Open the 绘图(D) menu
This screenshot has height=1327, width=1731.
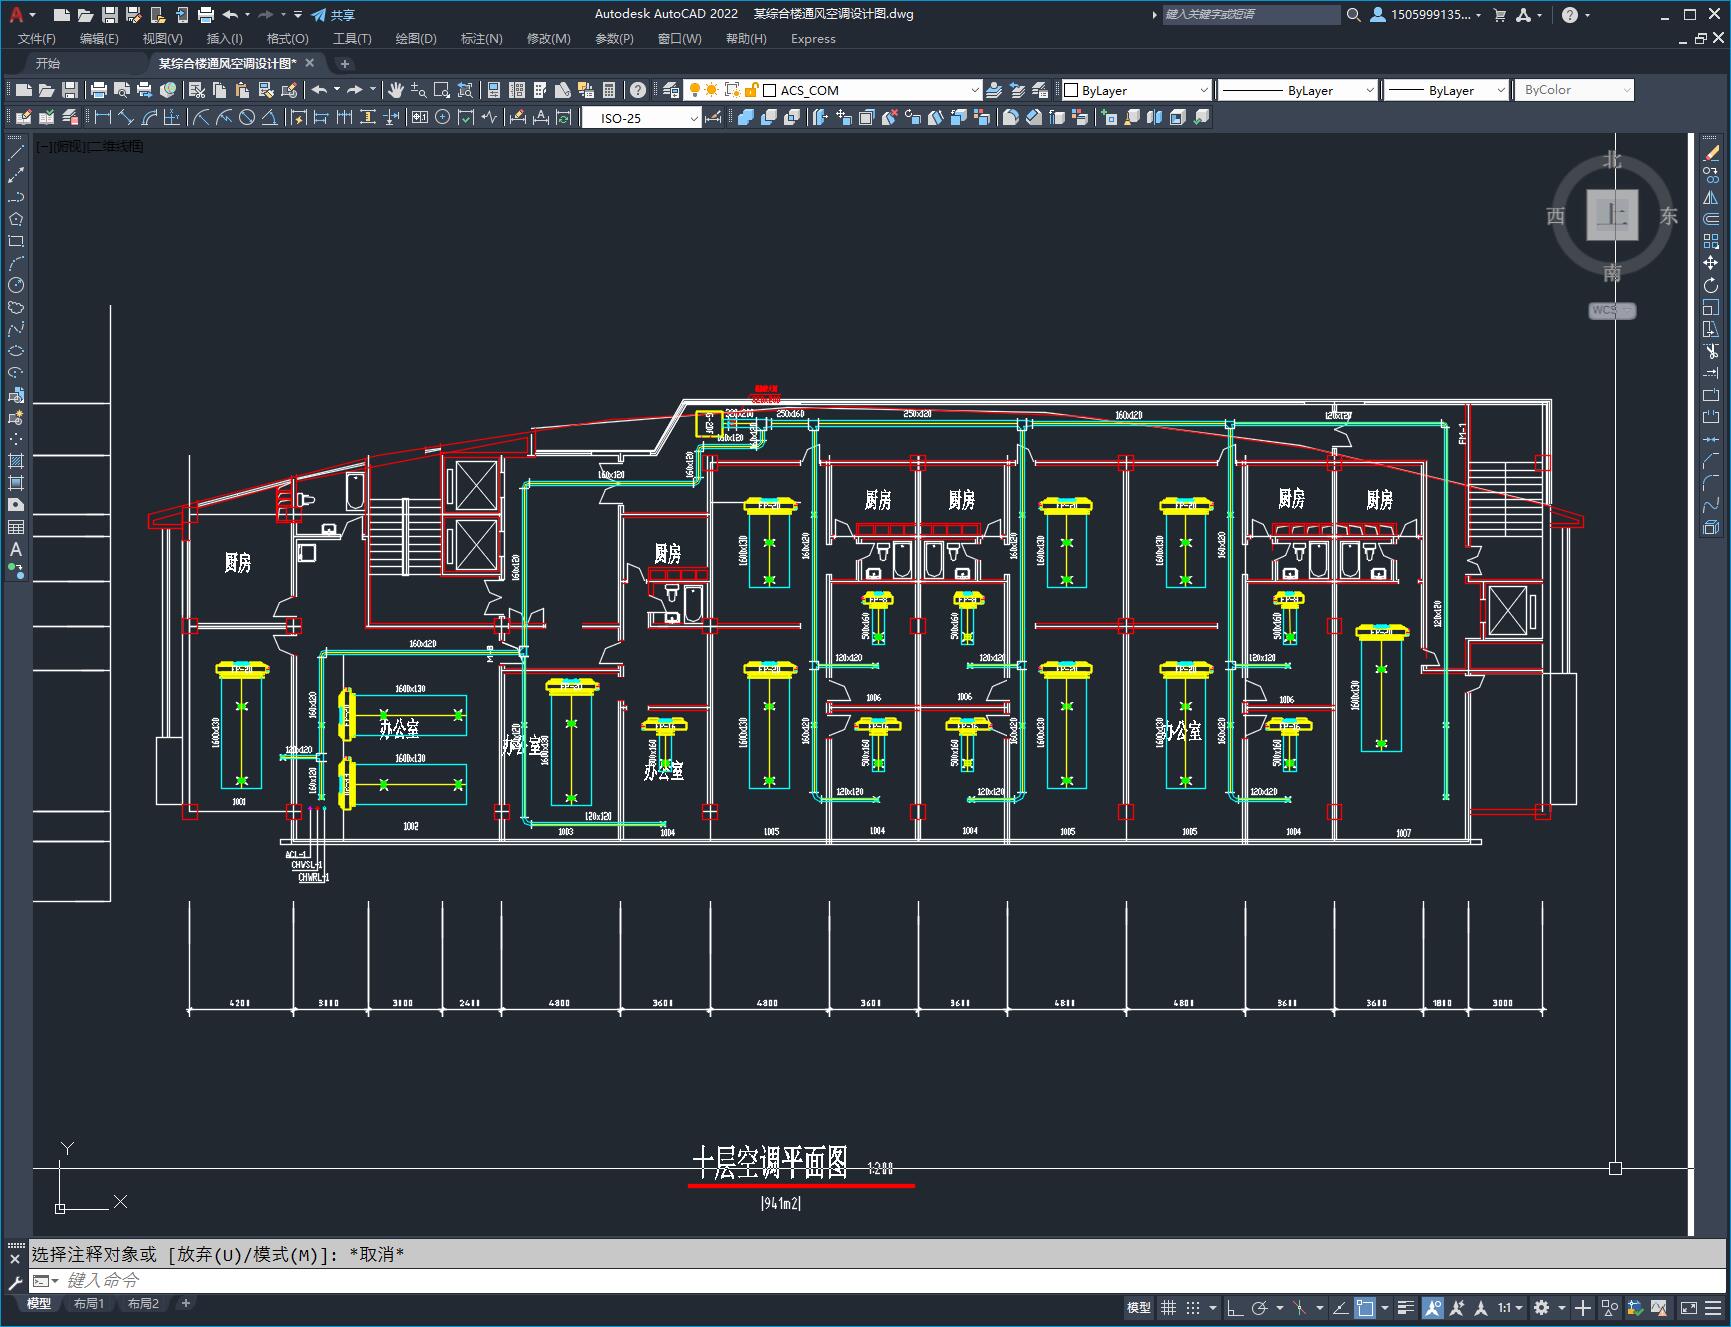416,39
